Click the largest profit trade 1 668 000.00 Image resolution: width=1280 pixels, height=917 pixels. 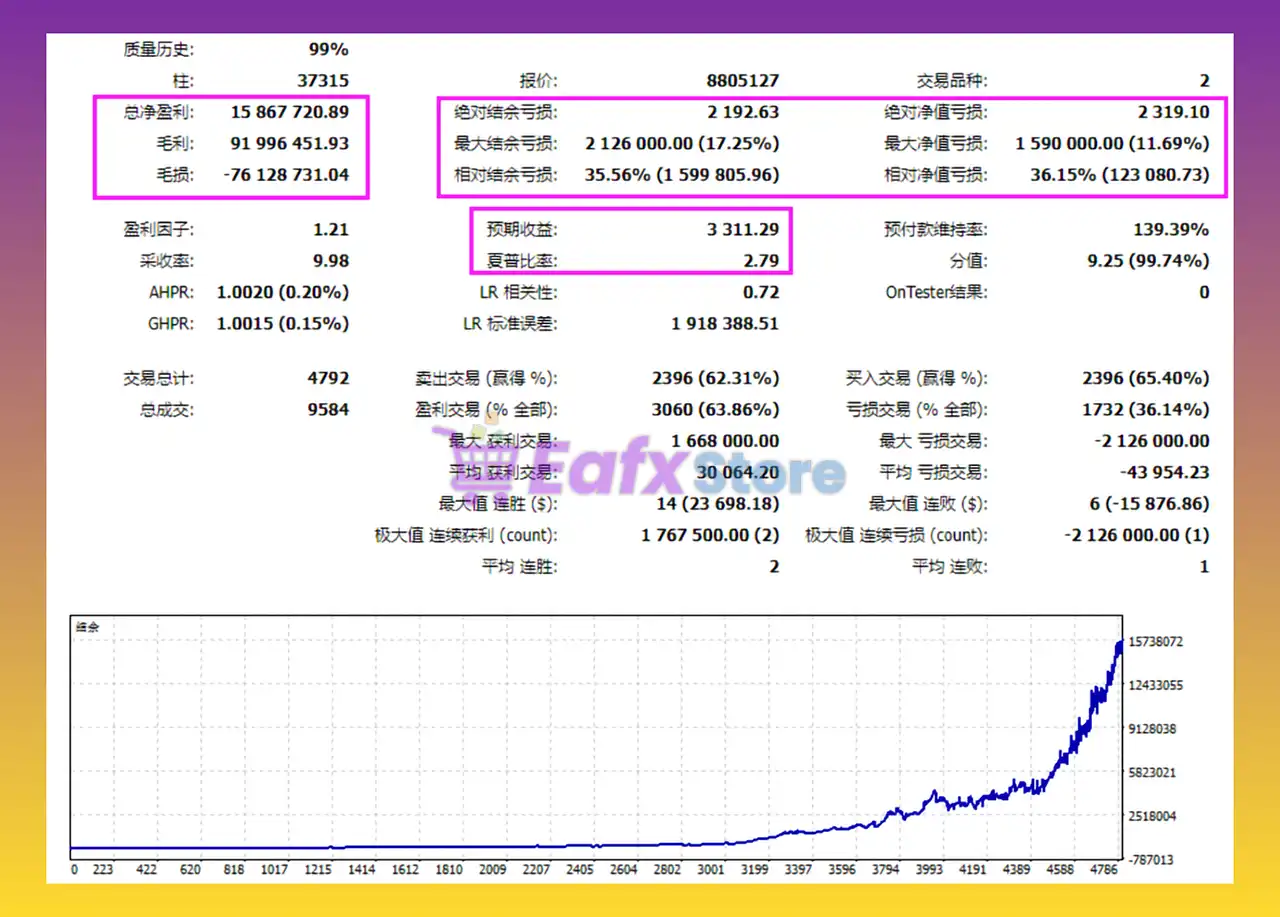point(725,441)
